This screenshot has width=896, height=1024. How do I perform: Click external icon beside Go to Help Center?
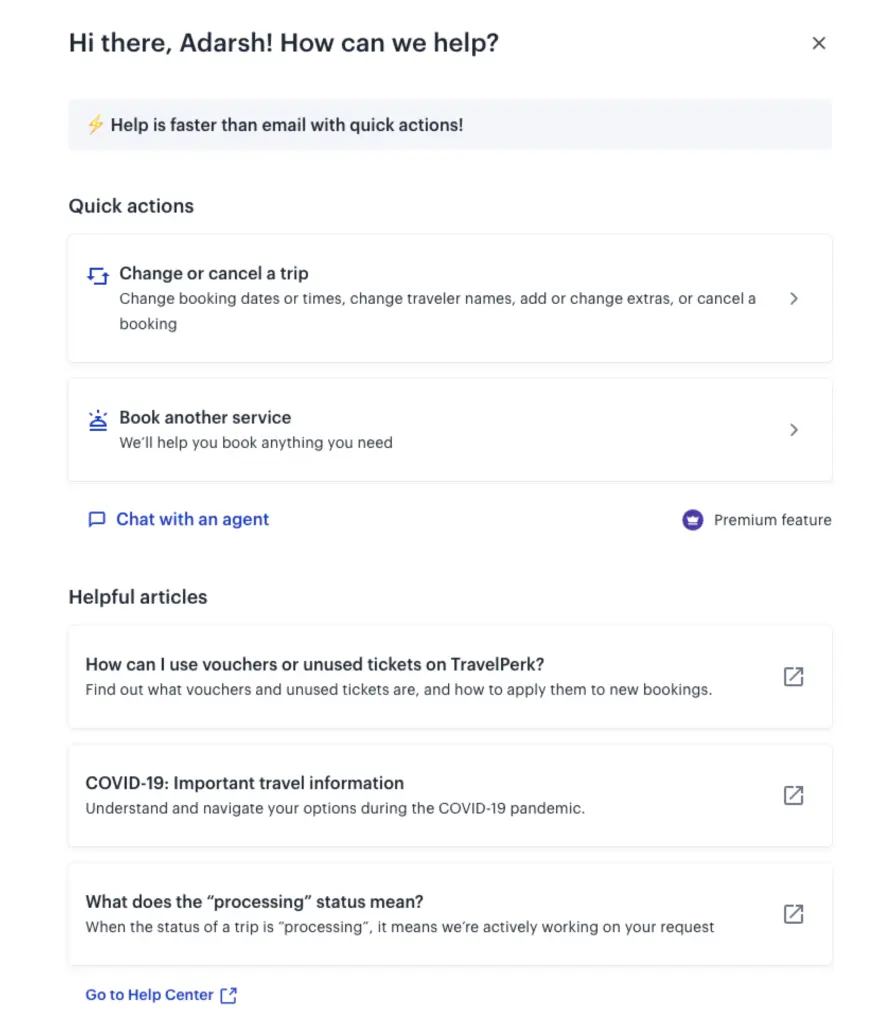(x=229, y=995)
